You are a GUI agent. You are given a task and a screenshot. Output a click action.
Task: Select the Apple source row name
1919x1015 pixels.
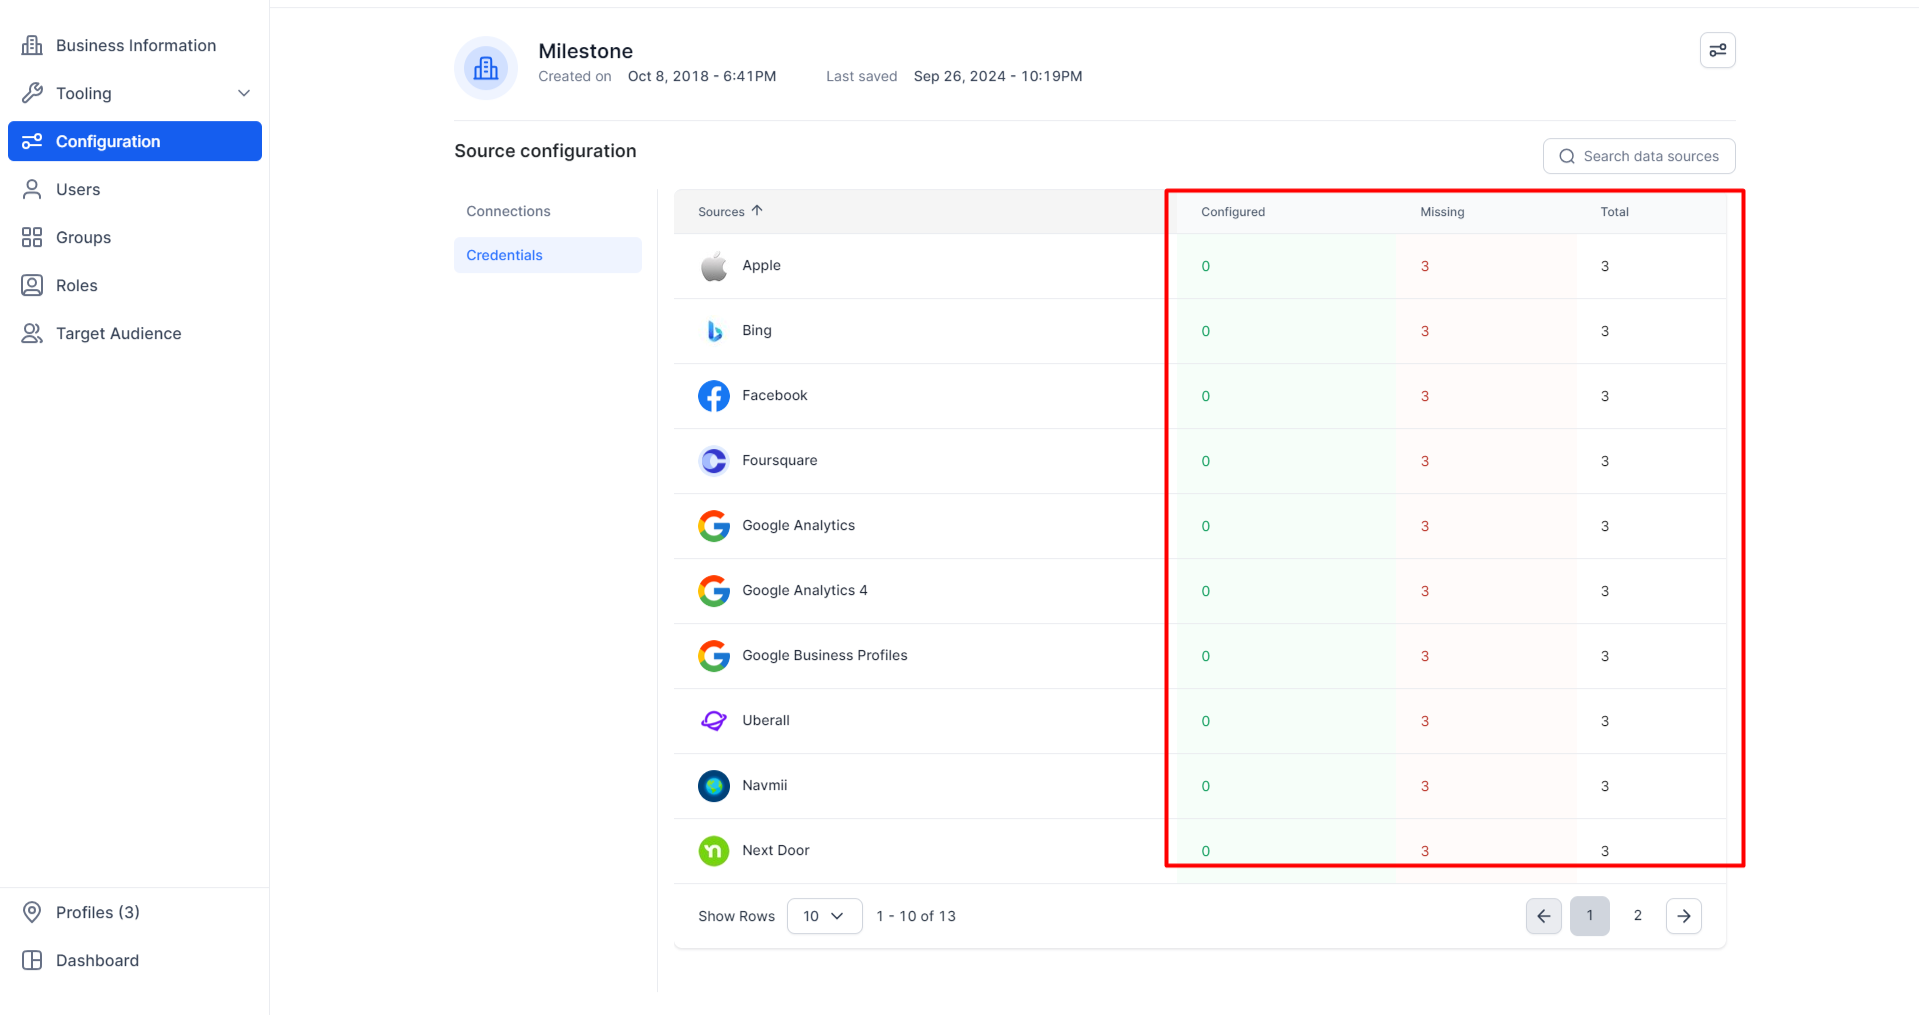[761, 265]
